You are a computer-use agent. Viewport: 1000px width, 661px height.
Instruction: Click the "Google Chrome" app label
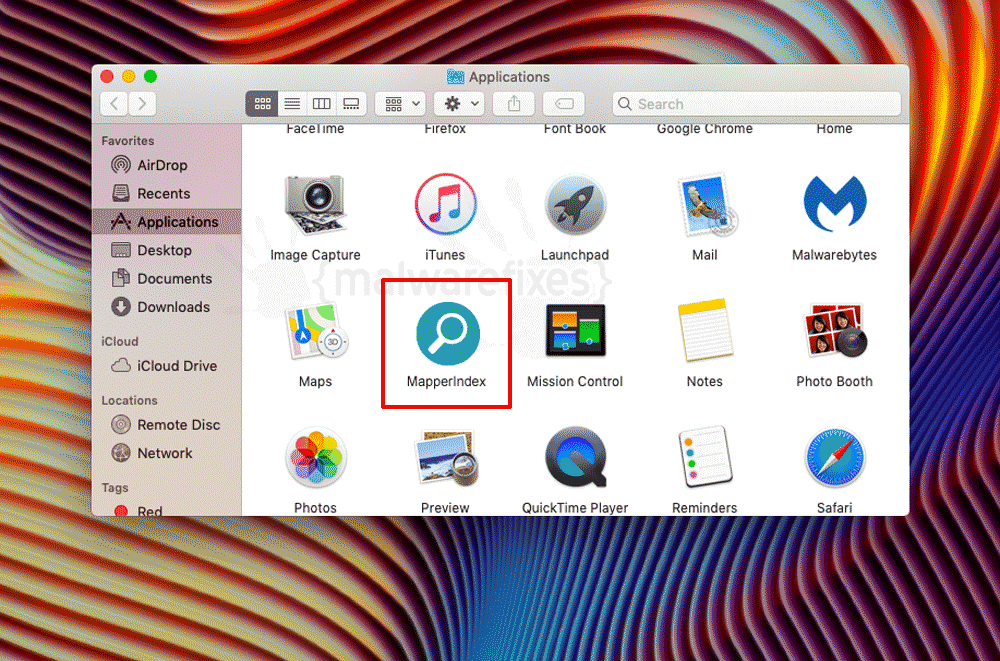705,128
